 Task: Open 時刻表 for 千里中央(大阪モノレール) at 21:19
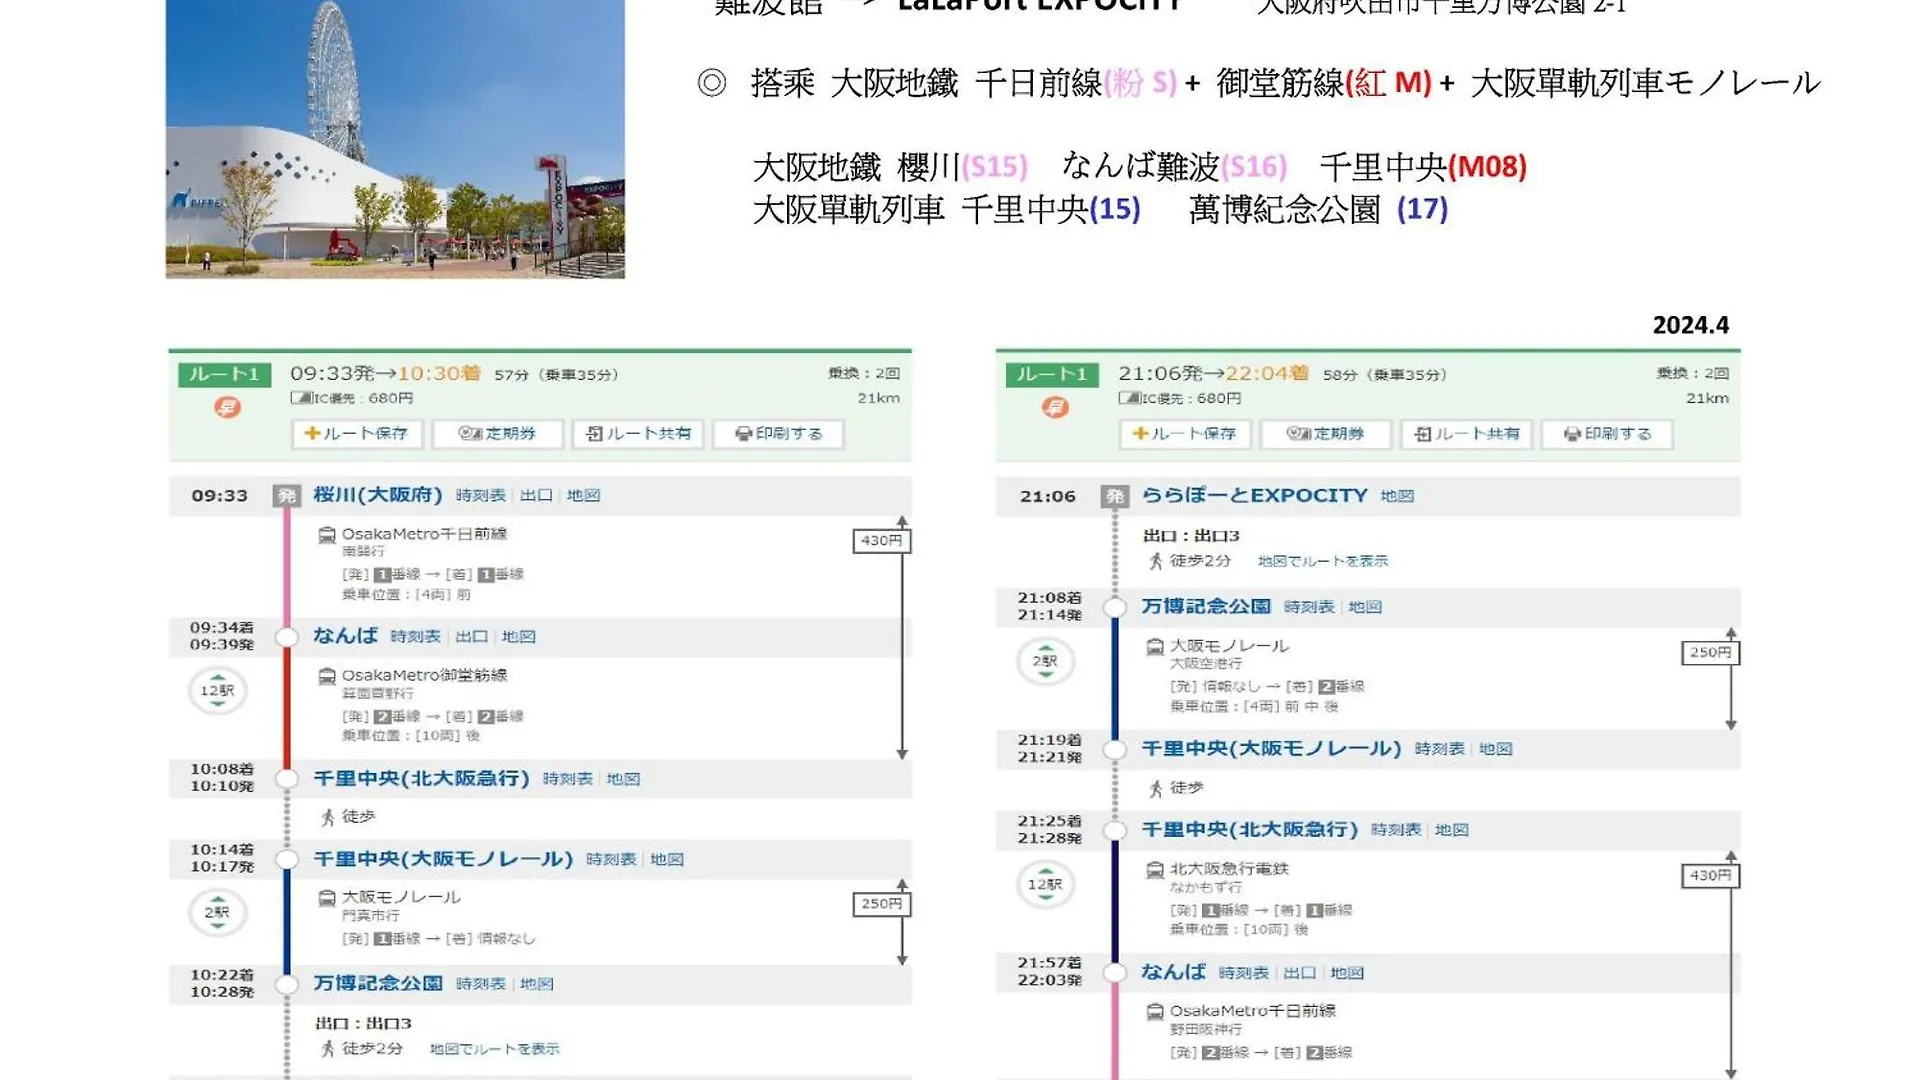click(x=1439, y=749)
